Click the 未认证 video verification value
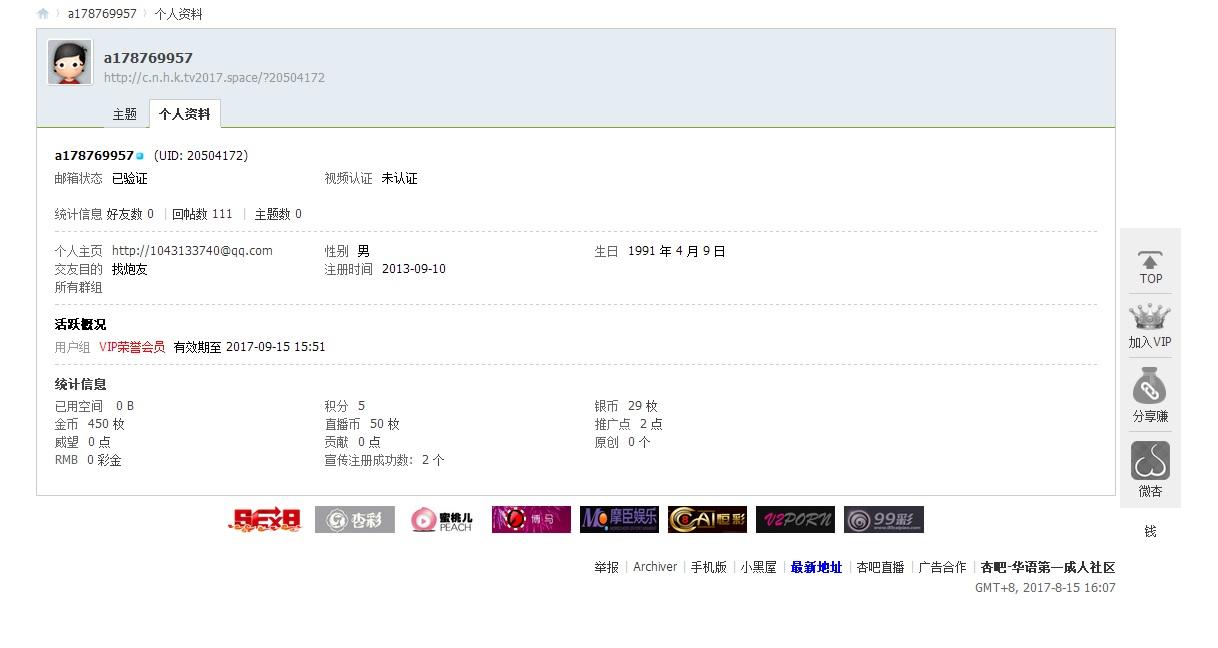Viewport: 1218px width, 648px height. (x=400, y=179)
